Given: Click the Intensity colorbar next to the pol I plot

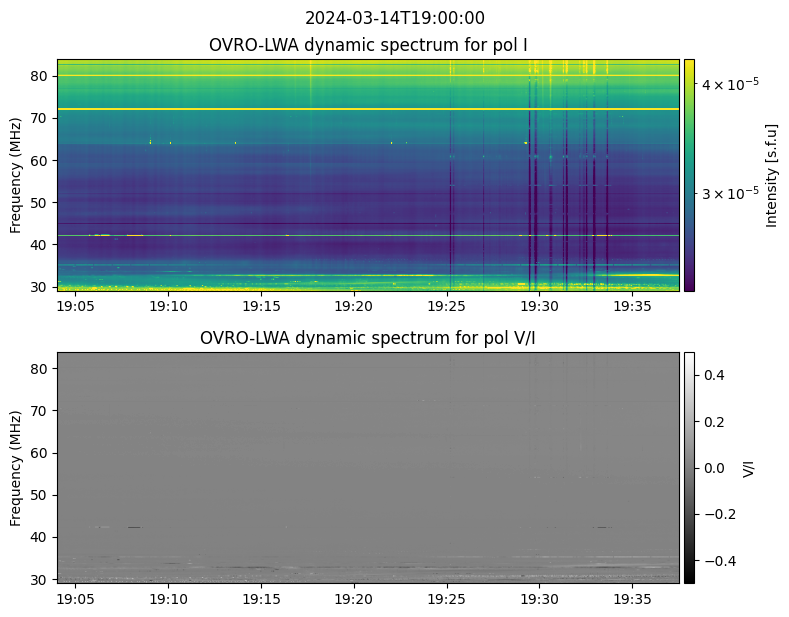Looking at the screenshot, I should click(x=689, y=175).
